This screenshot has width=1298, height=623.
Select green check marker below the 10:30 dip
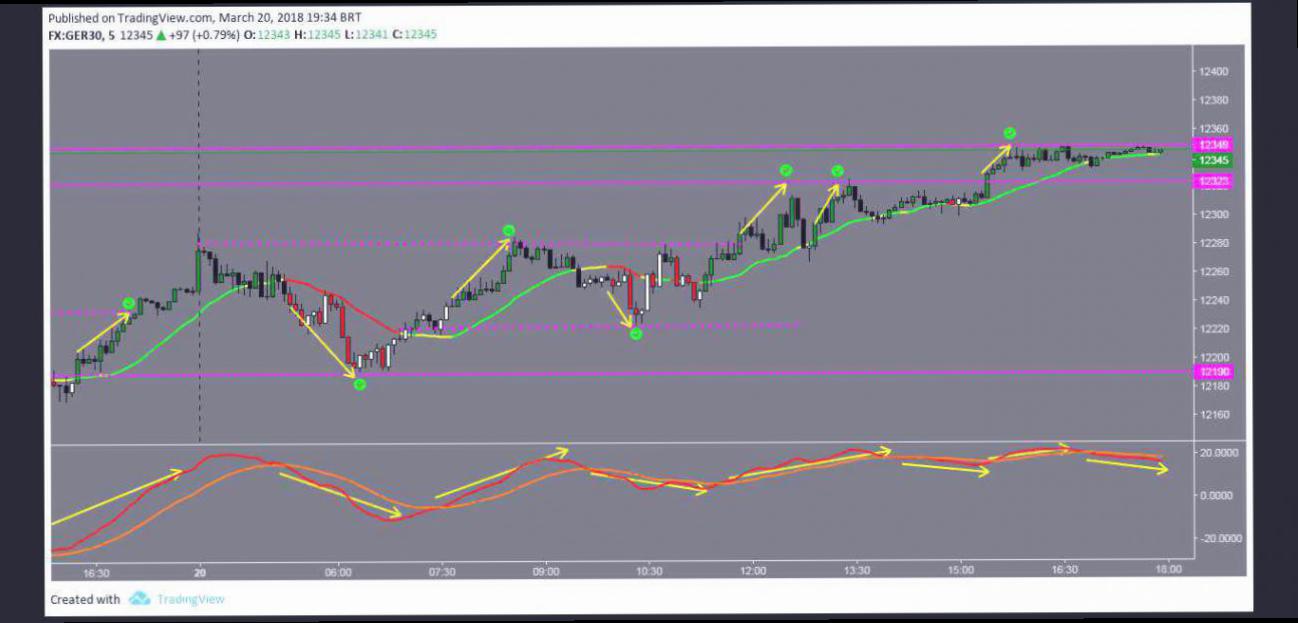635,334
